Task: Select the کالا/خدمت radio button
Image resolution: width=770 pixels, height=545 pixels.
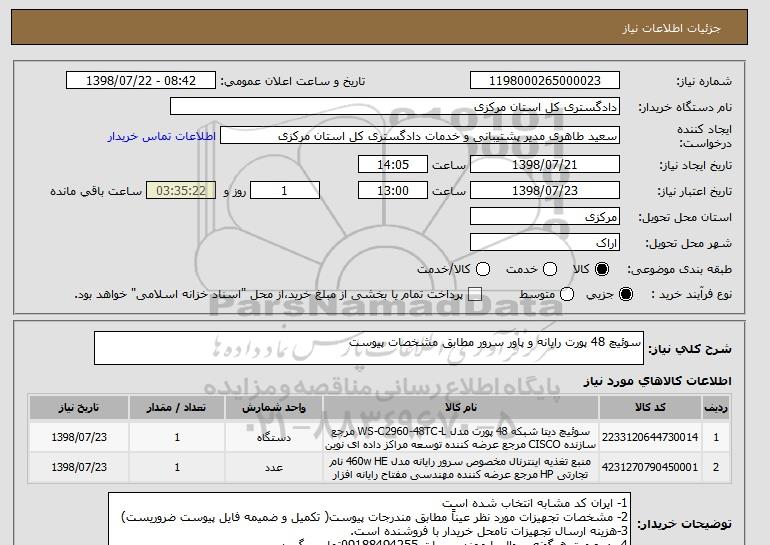Action: click(483, 269)
